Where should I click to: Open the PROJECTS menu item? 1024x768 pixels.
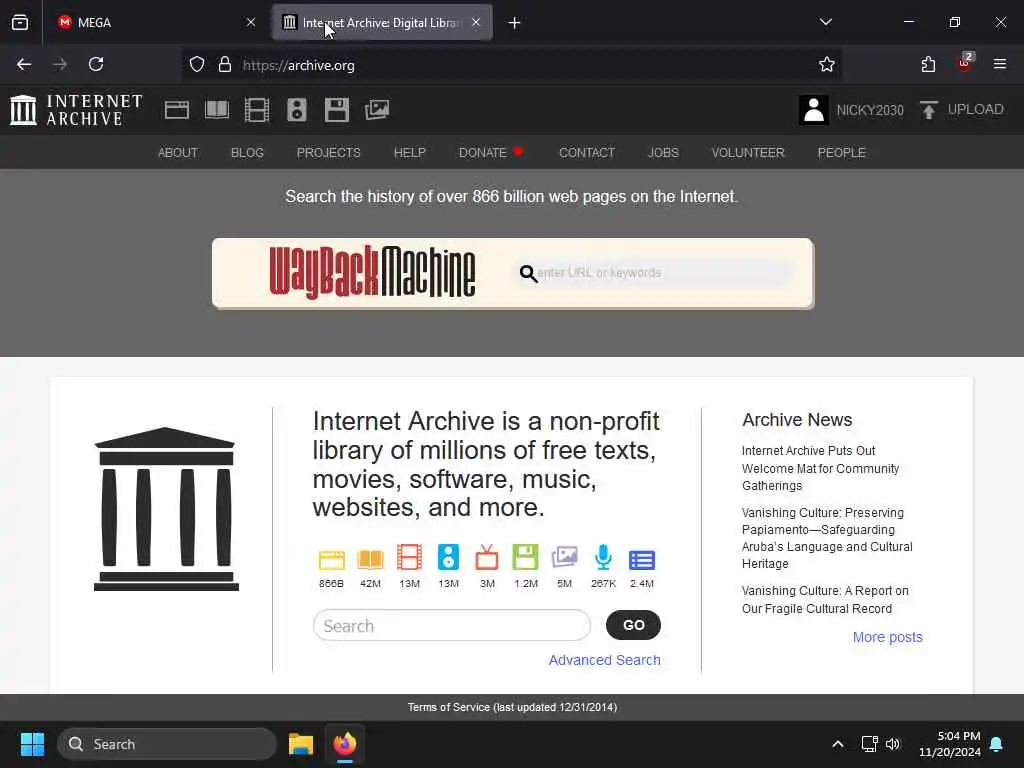(328, 153)
